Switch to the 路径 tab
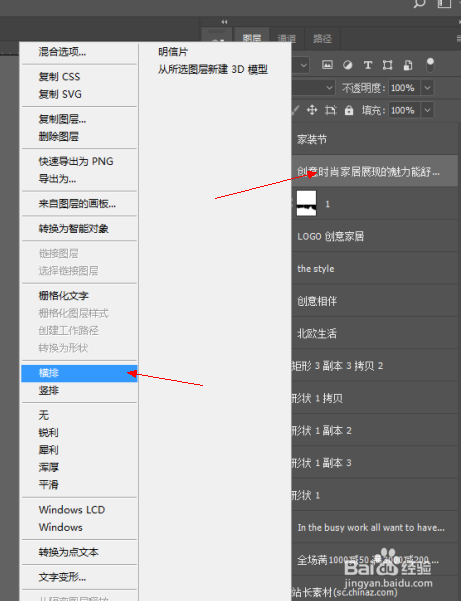 coord(322,38)
